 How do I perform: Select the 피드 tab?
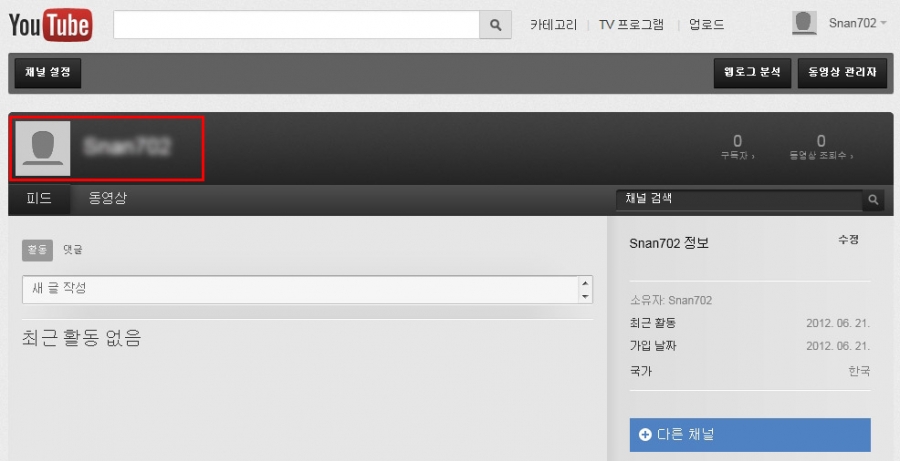coord(39,199)
